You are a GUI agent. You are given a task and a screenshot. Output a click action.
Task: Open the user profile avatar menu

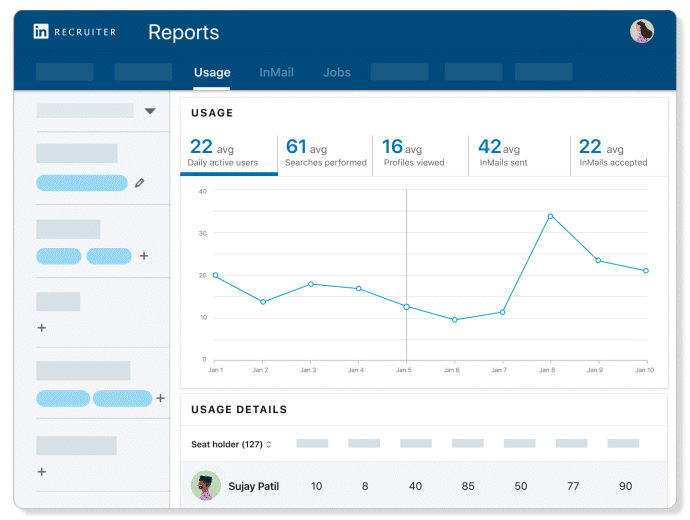click(641, 31)
